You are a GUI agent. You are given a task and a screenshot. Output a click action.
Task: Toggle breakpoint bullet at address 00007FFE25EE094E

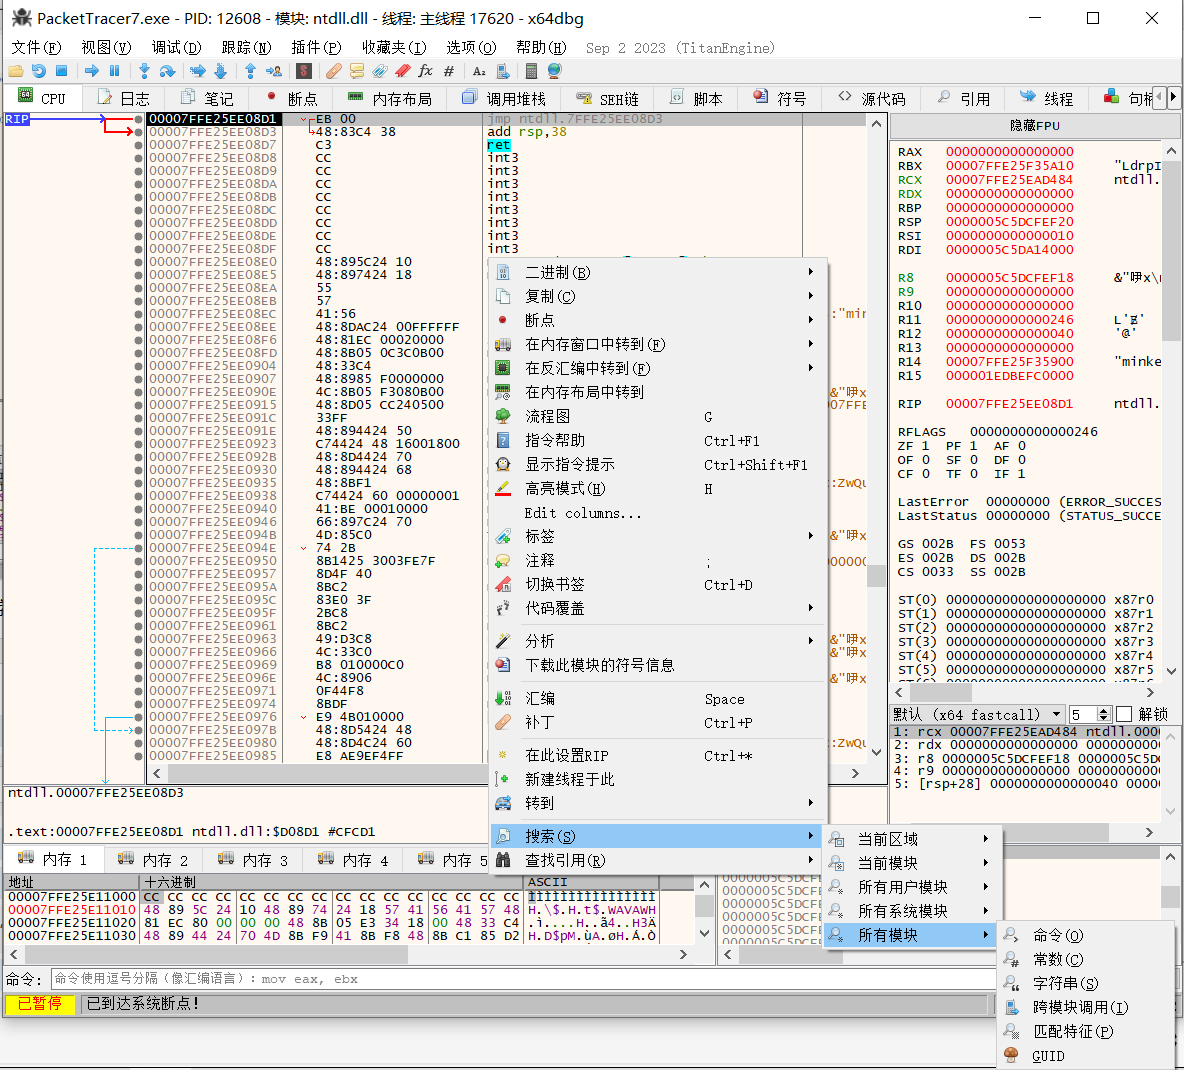pos(138,548)
